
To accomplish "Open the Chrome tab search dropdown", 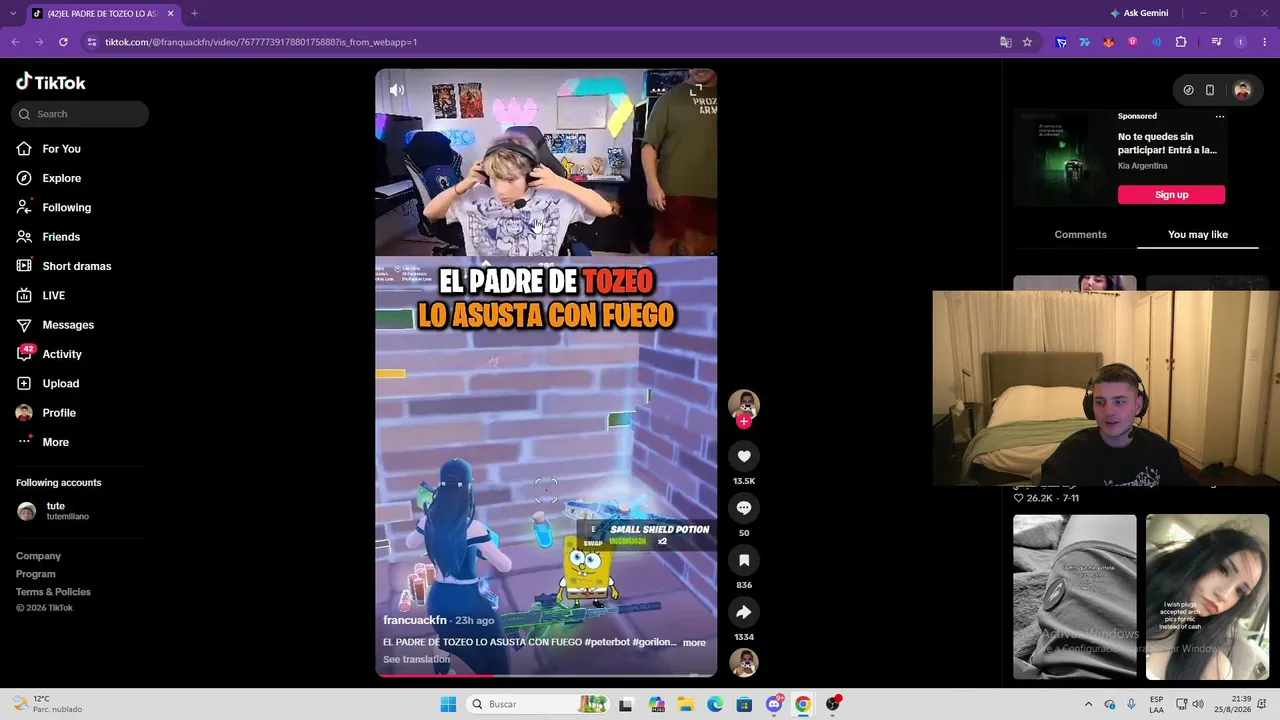I will 14,13.
